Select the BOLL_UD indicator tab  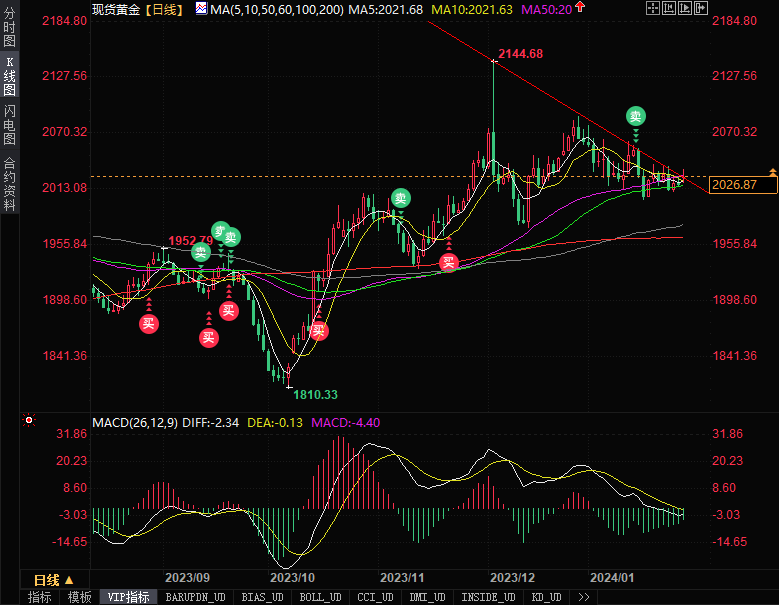point(320,597)
